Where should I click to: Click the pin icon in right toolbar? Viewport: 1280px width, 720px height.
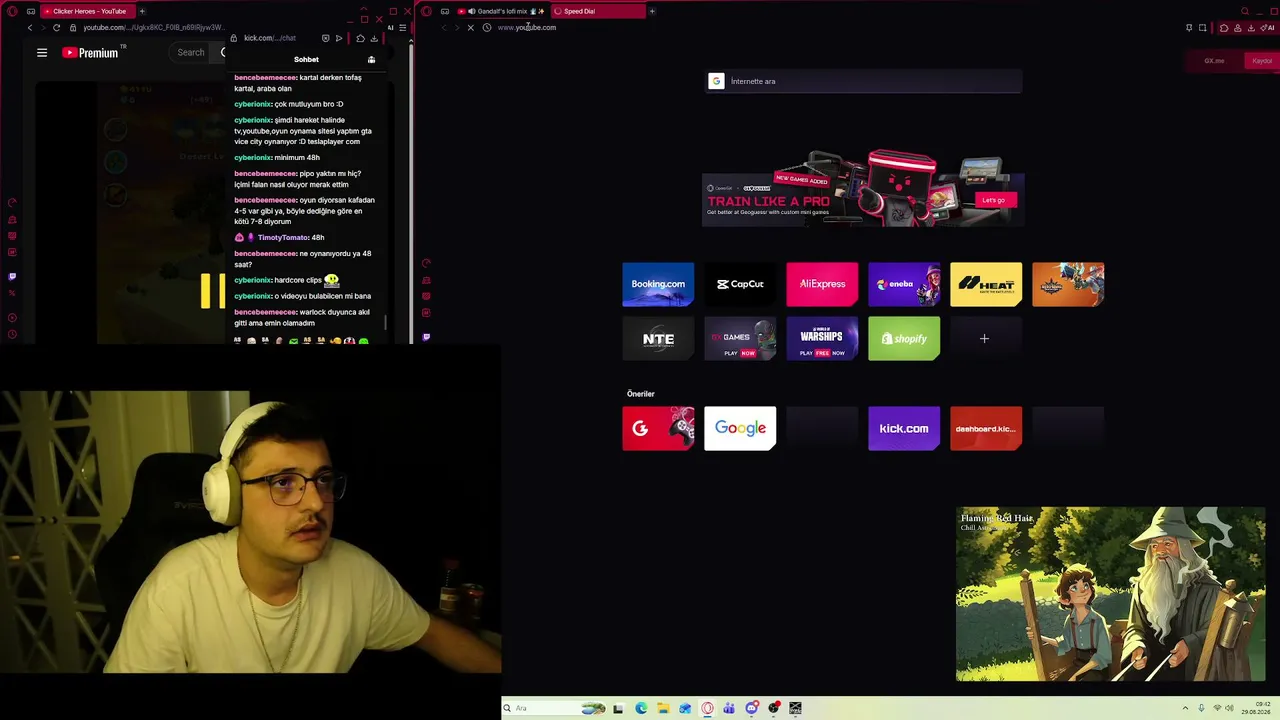point(1189,28)
